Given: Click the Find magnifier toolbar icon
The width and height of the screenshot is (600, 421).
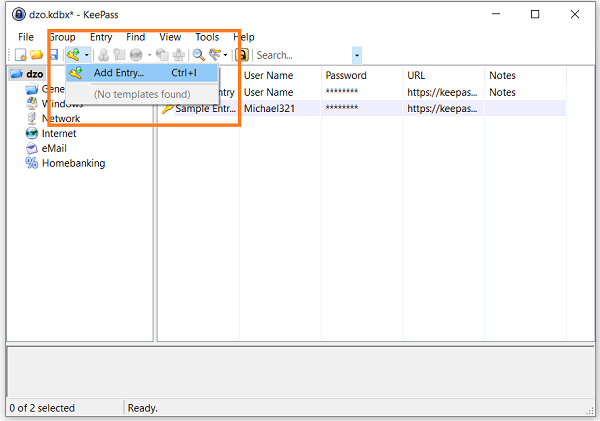Looking at the screenshot, I should click(198, 55).
